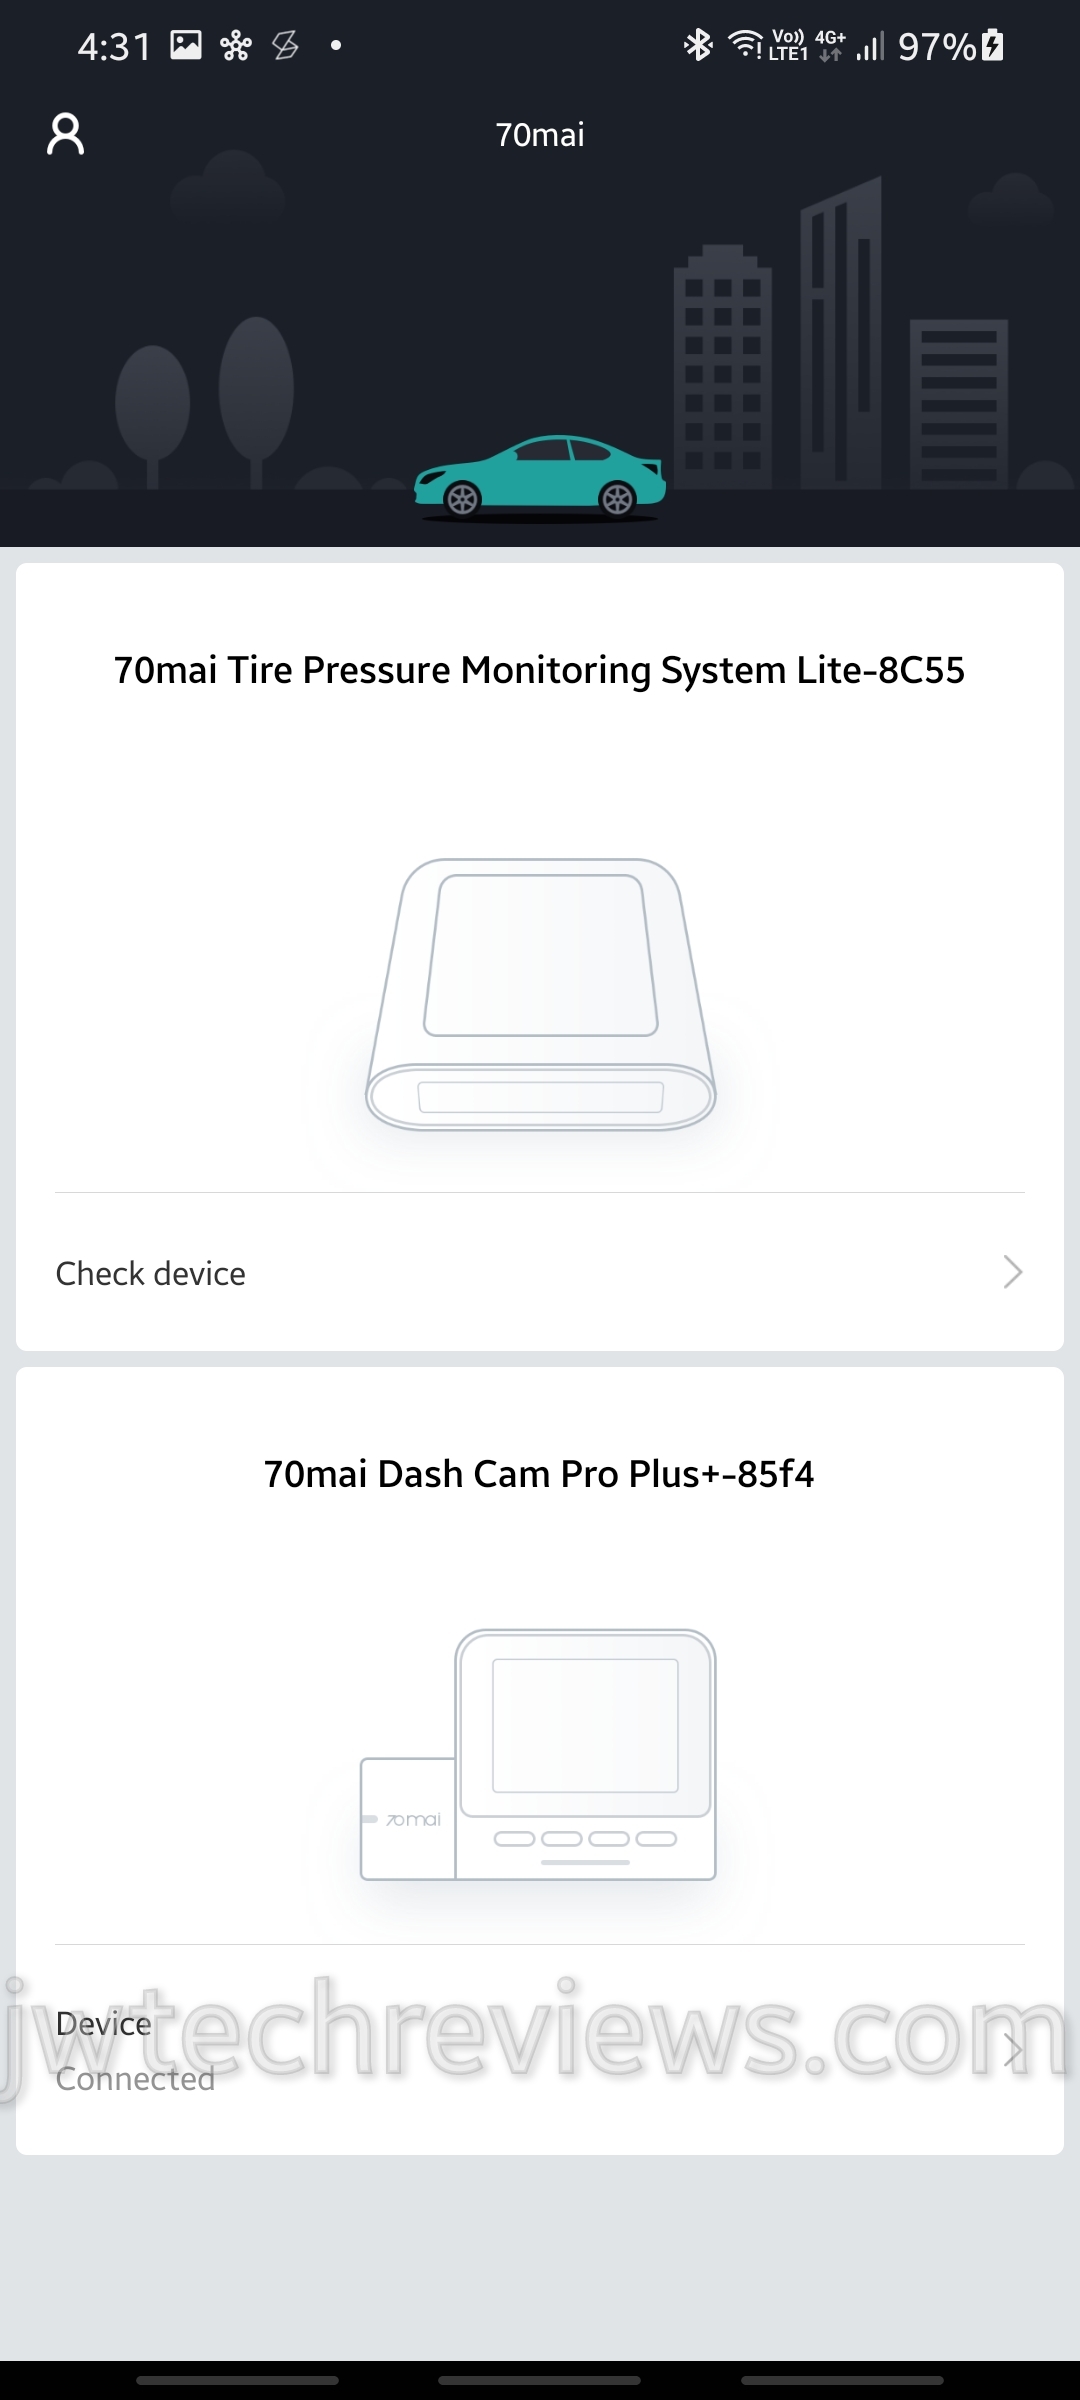Tap the status bar clock

pyautogui.click(x=114, y=46)
